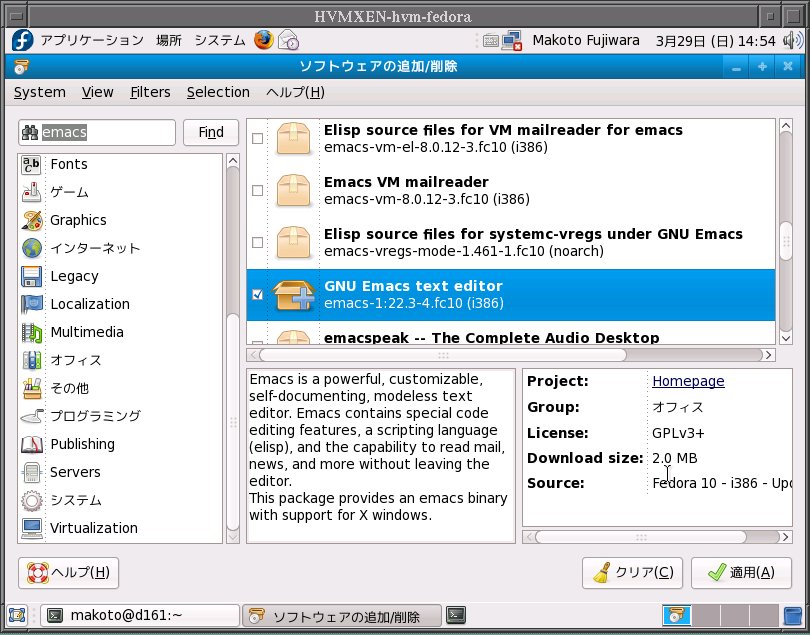810x635 pixels.
Task: Check the emacs-vregs-mode package checkbox
Action: 257,242
